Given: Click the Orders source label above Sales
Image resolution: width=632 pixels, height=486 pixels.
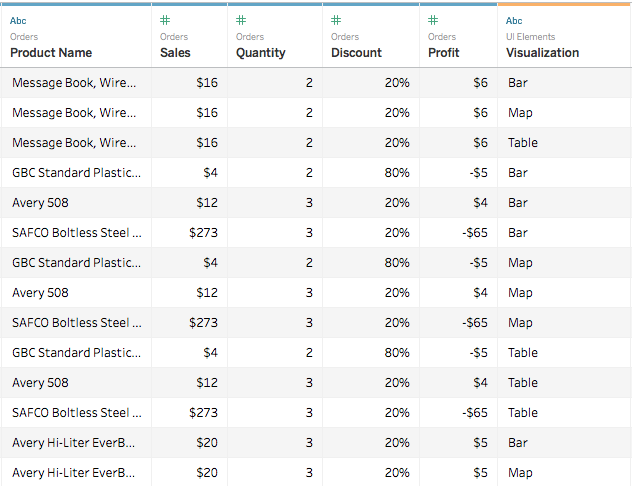Looking at the screenshot, I should (174, 37).
